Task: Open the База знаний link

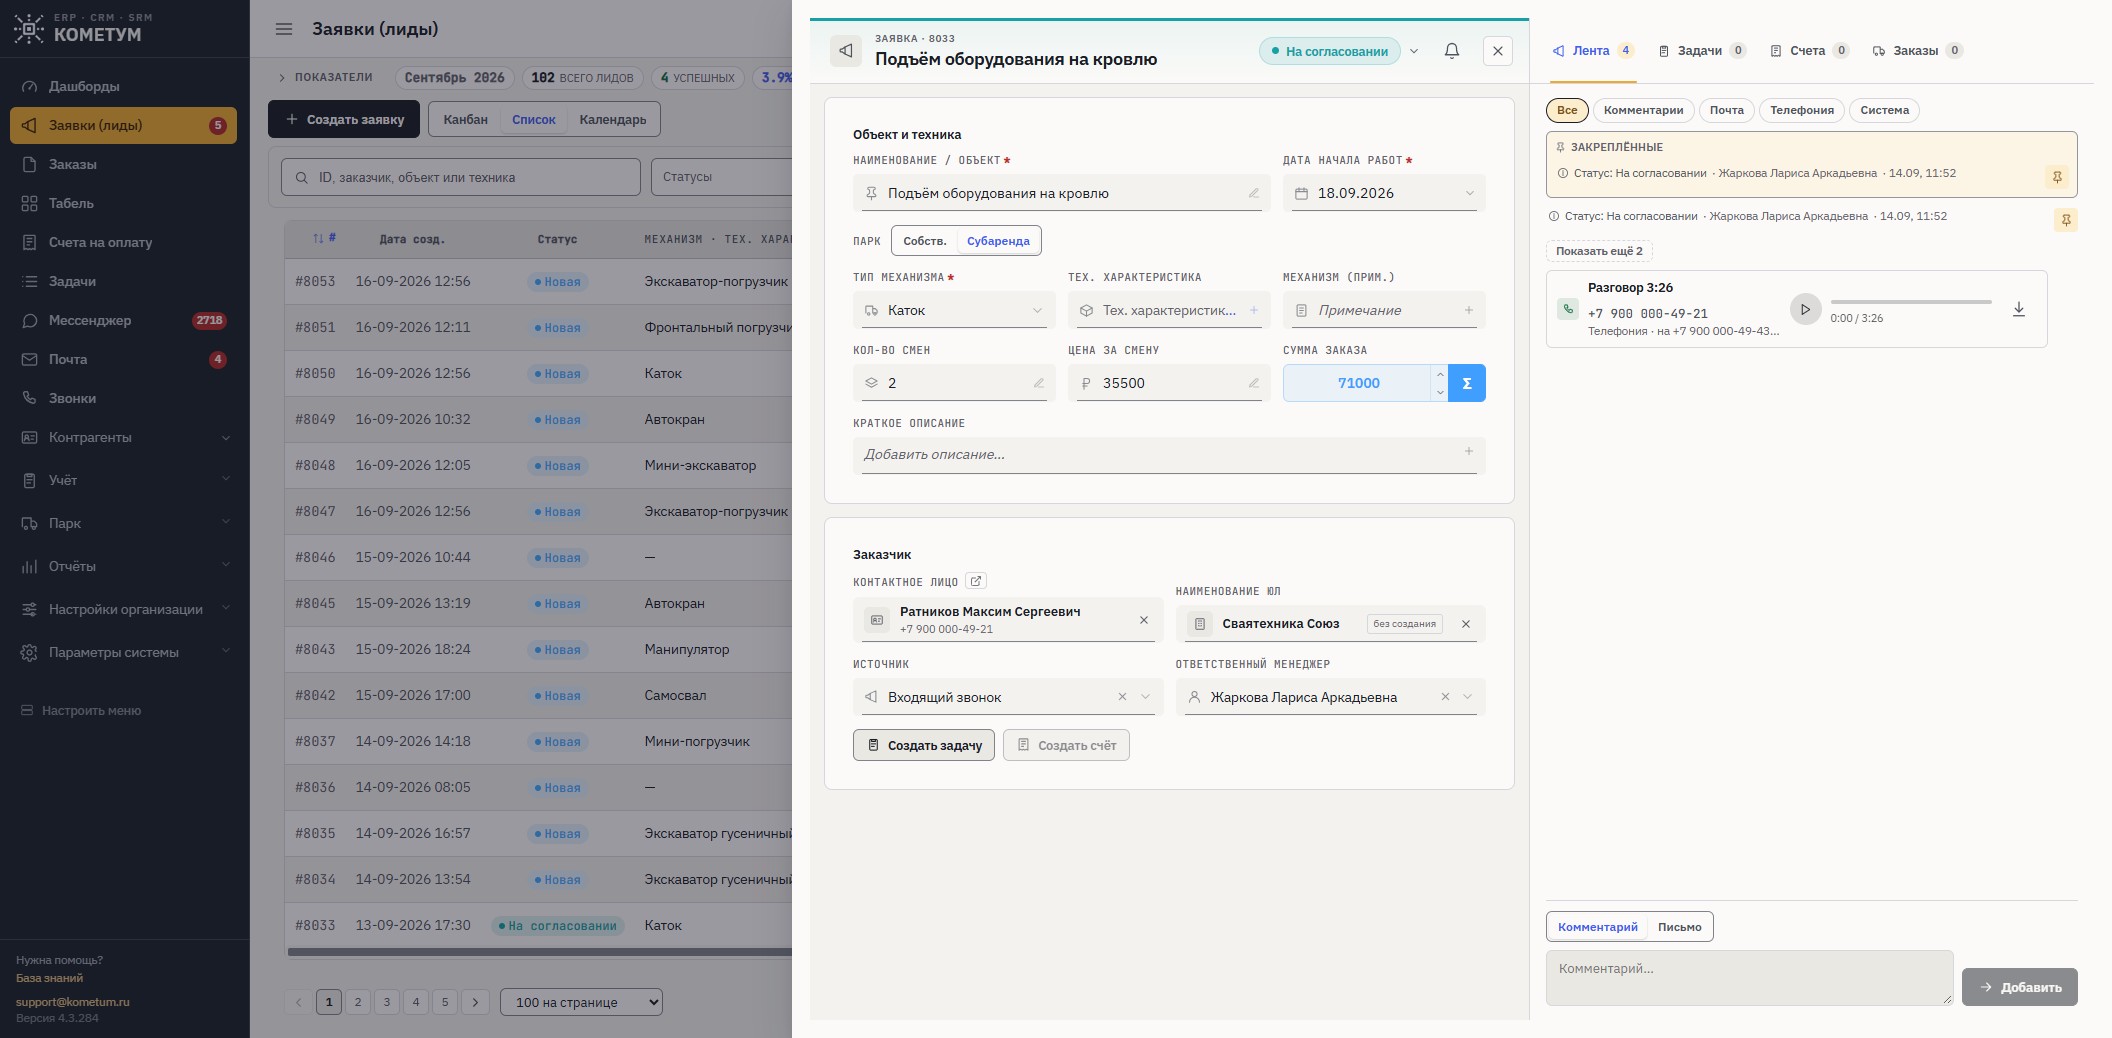Action: pos(50,978)
